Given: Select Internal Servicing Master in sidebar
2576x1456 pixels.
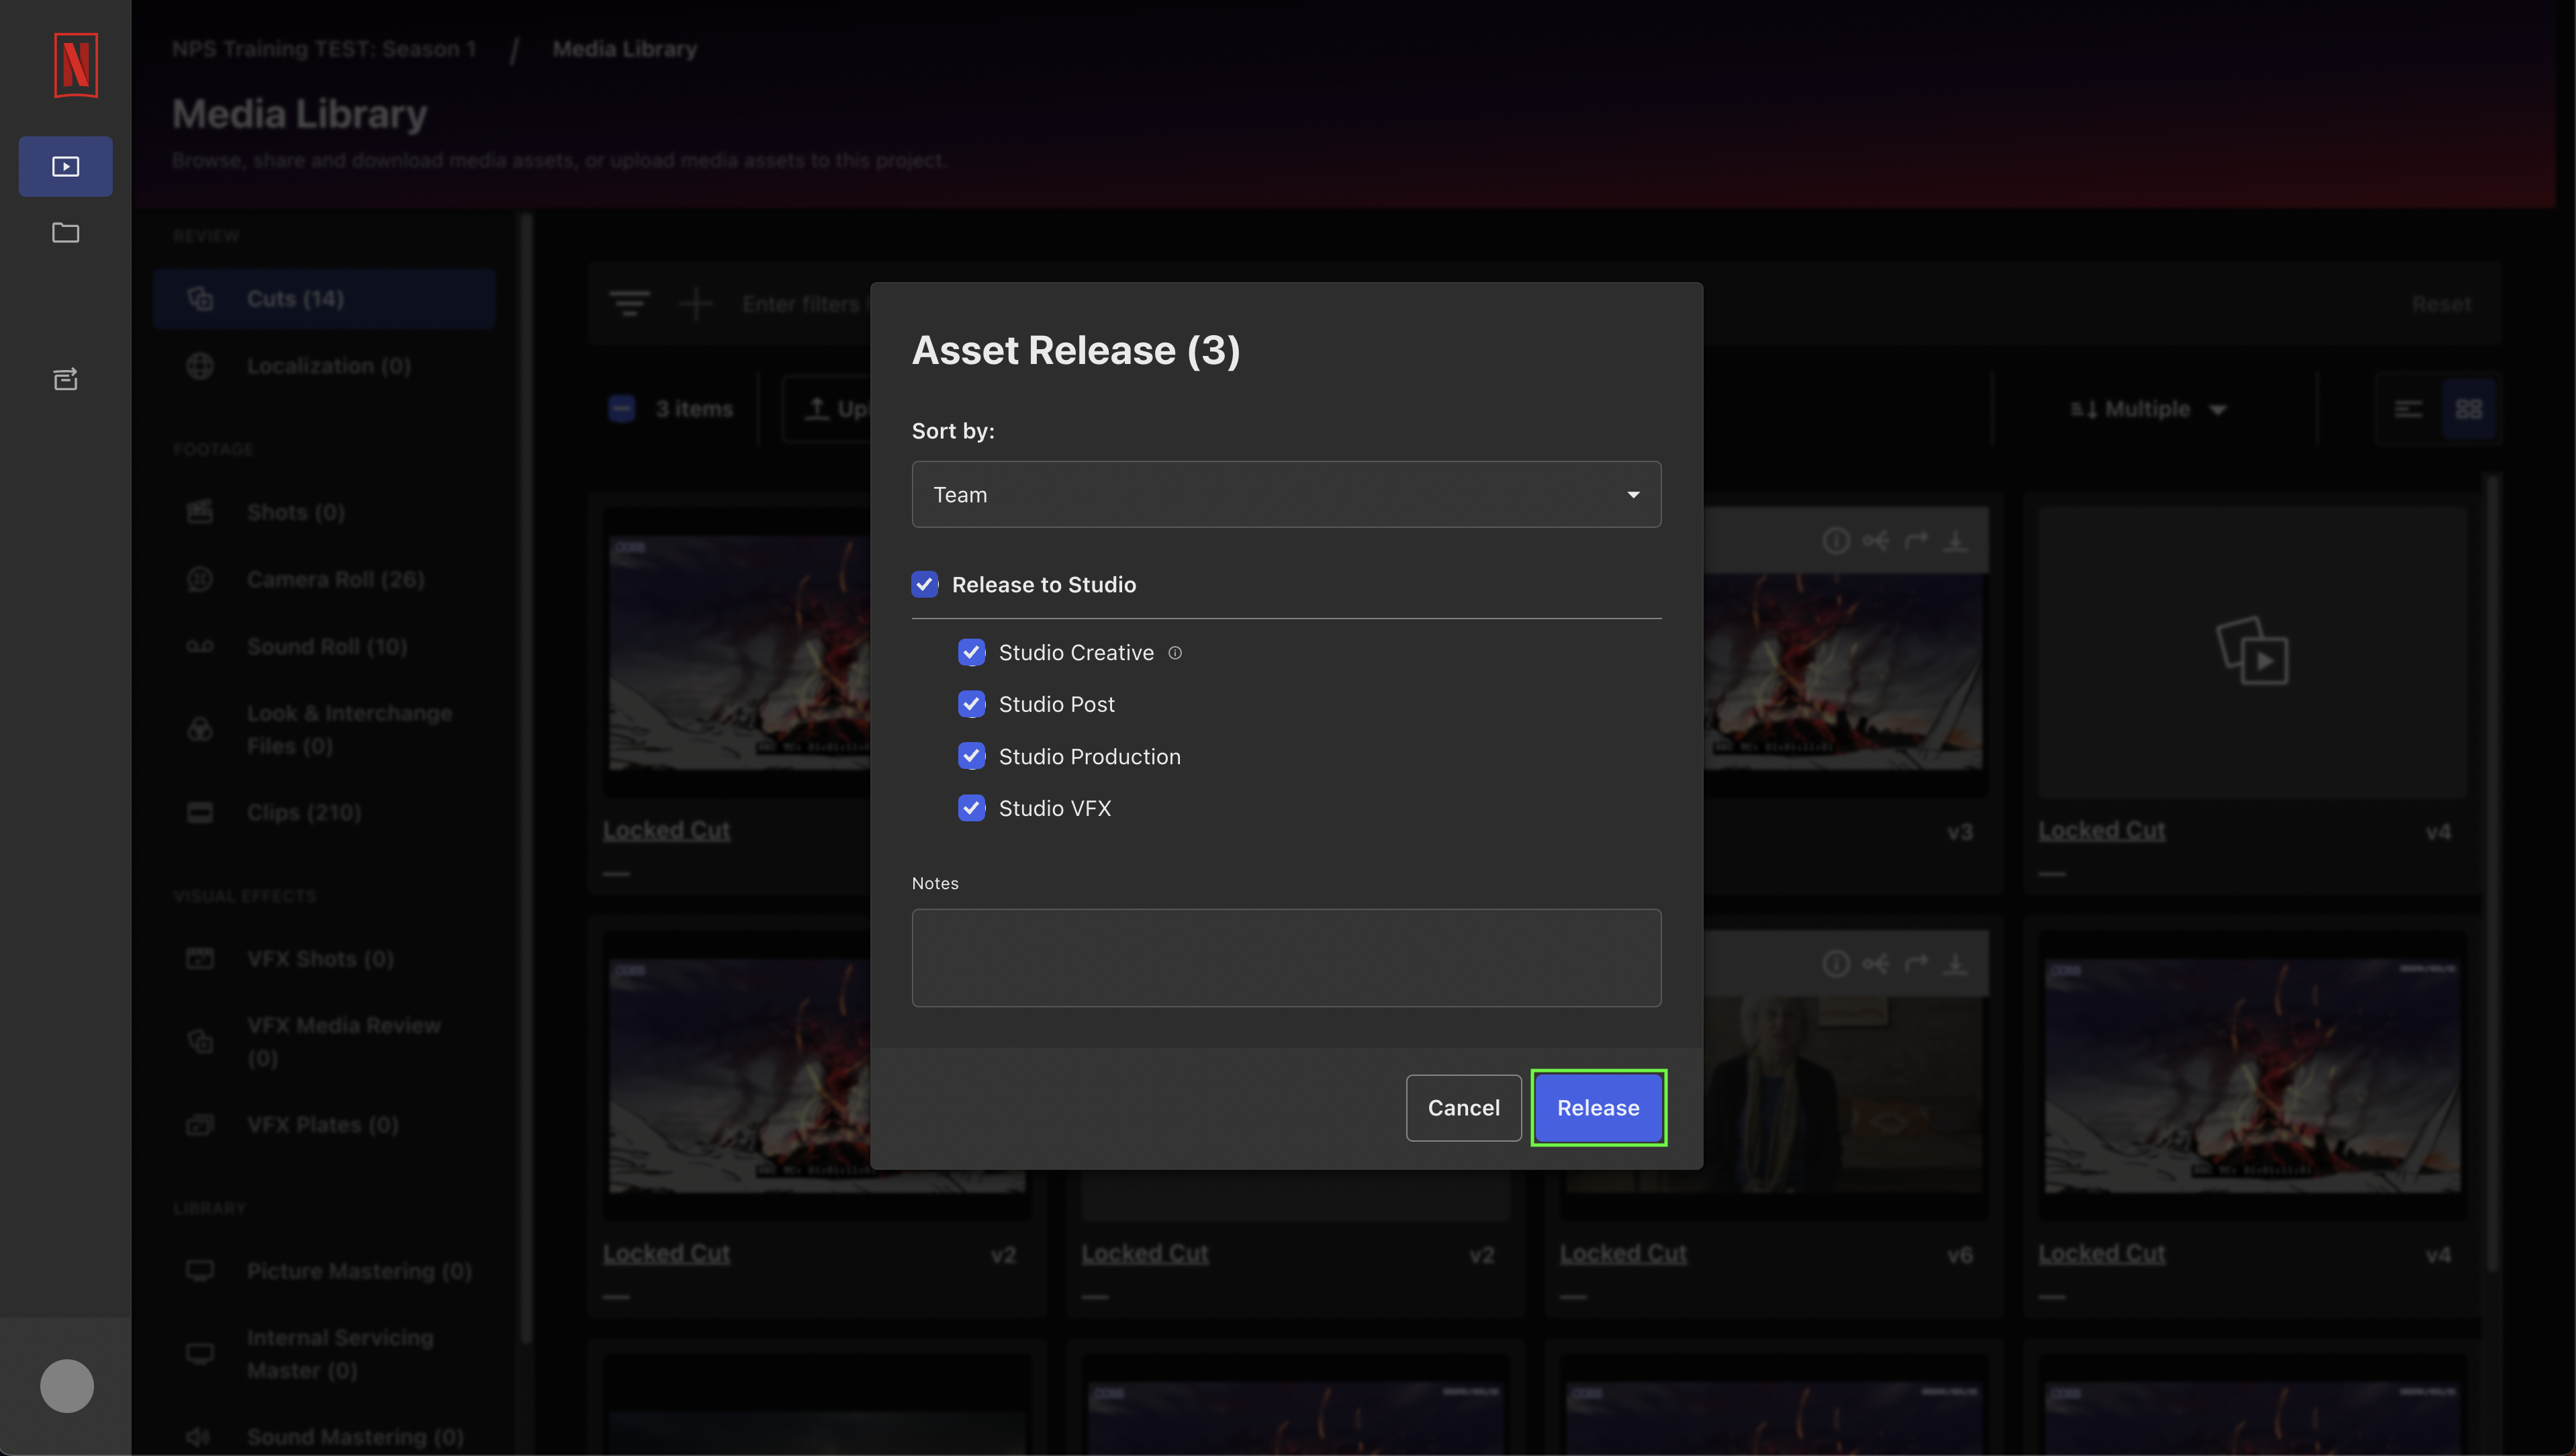Looking at the screenshot, I should 324,1353.
